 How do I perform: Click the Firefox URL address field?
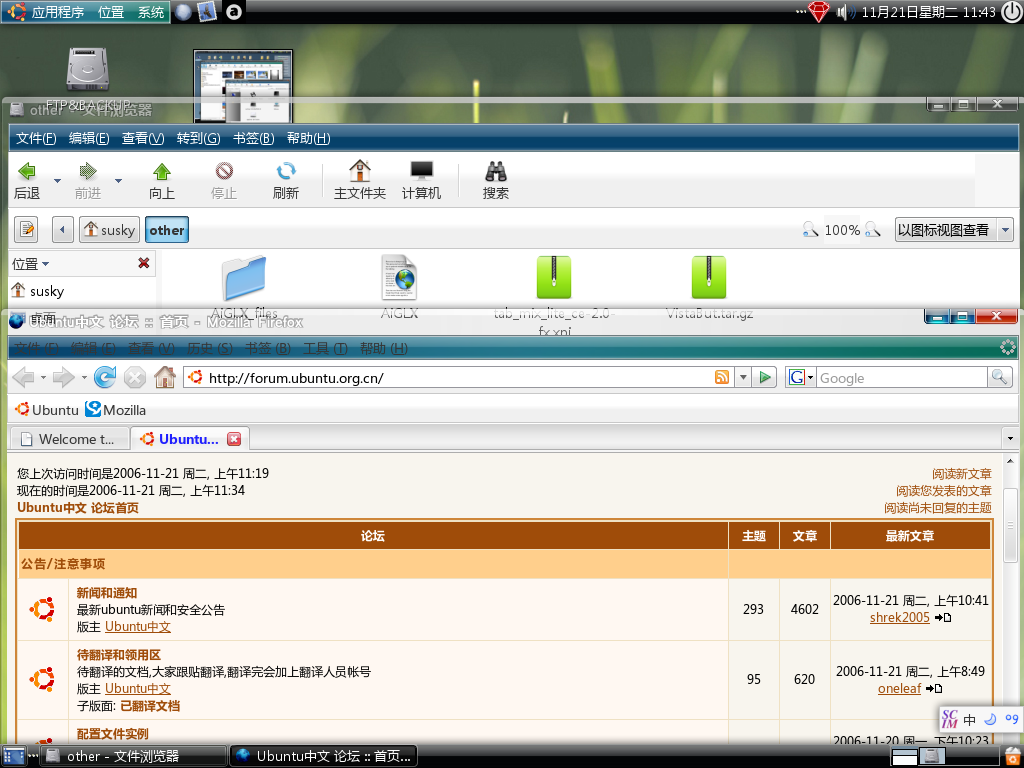pos(460,377)
